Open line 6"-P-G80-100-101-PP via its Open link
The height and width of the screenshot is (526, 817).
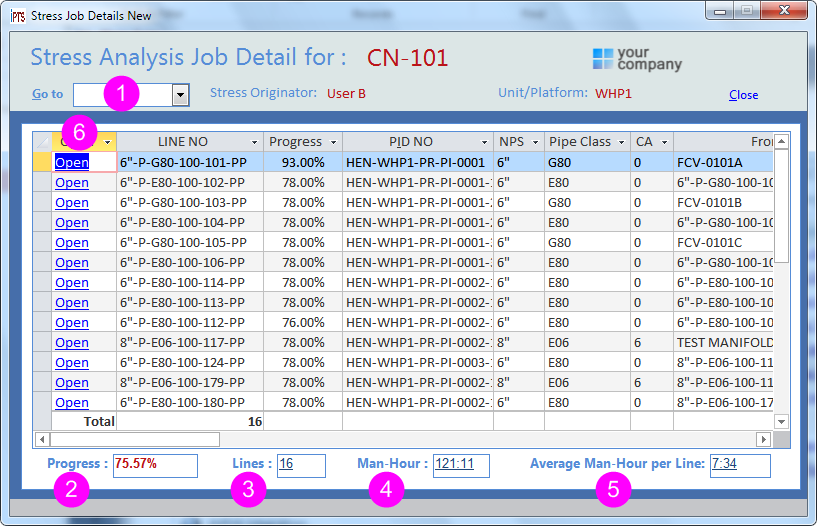click(x=72, y=162)
